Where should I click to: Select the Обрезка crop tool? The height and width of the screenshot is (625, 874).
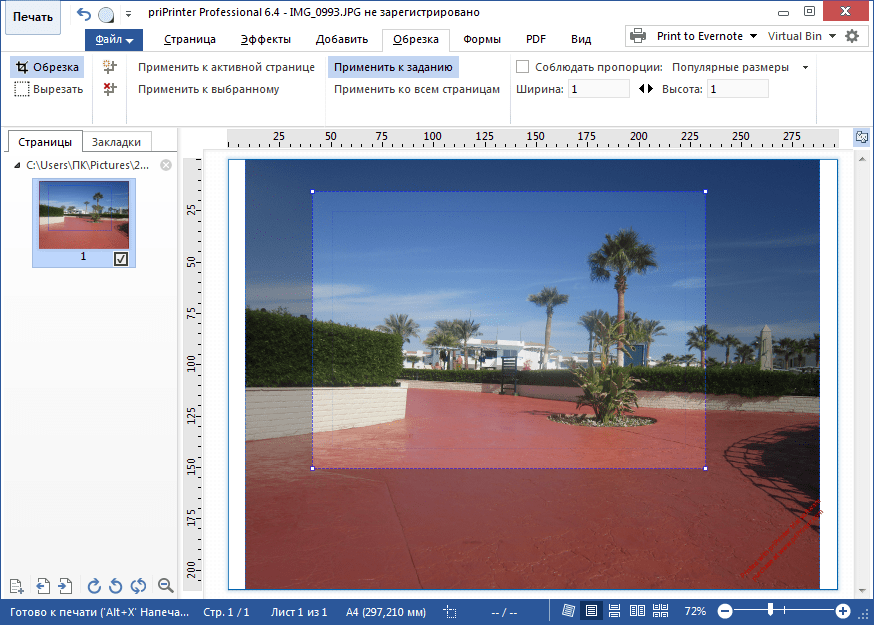(x=47, y=67)
